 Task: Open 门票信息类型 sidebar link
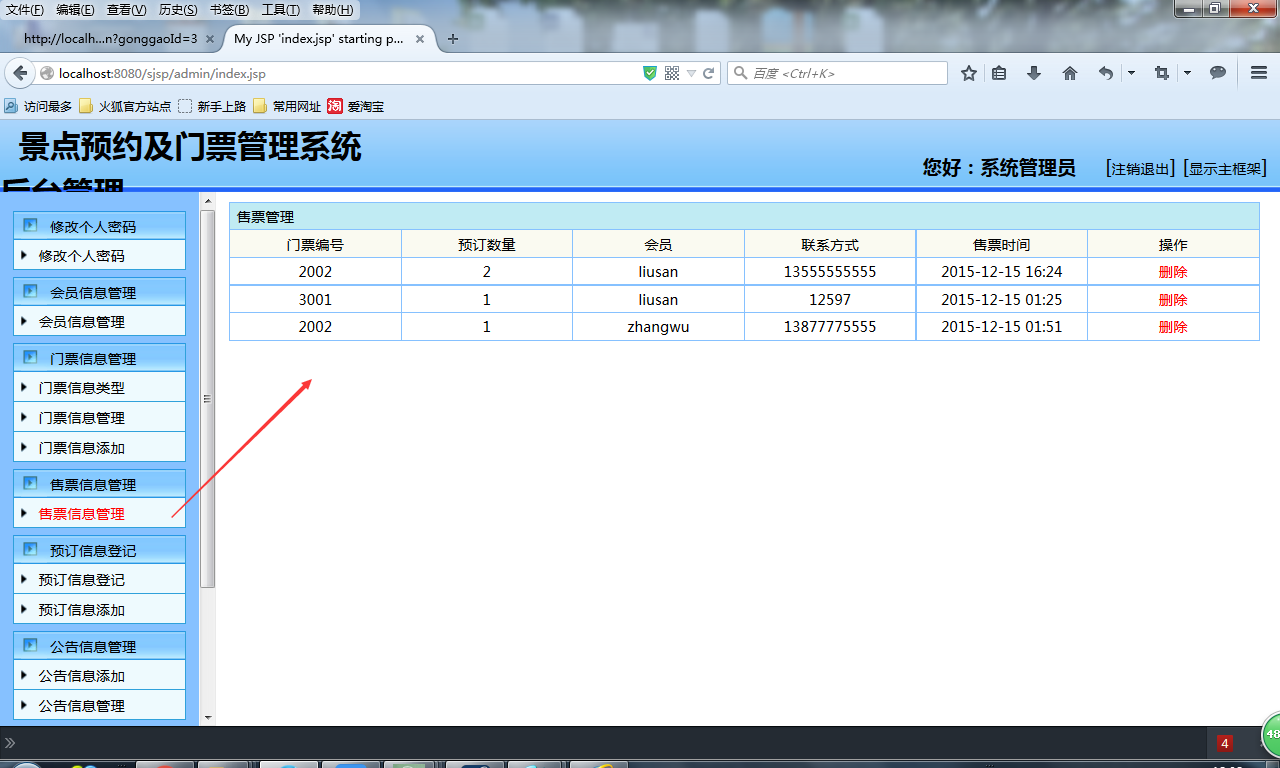tap(82, 388)
